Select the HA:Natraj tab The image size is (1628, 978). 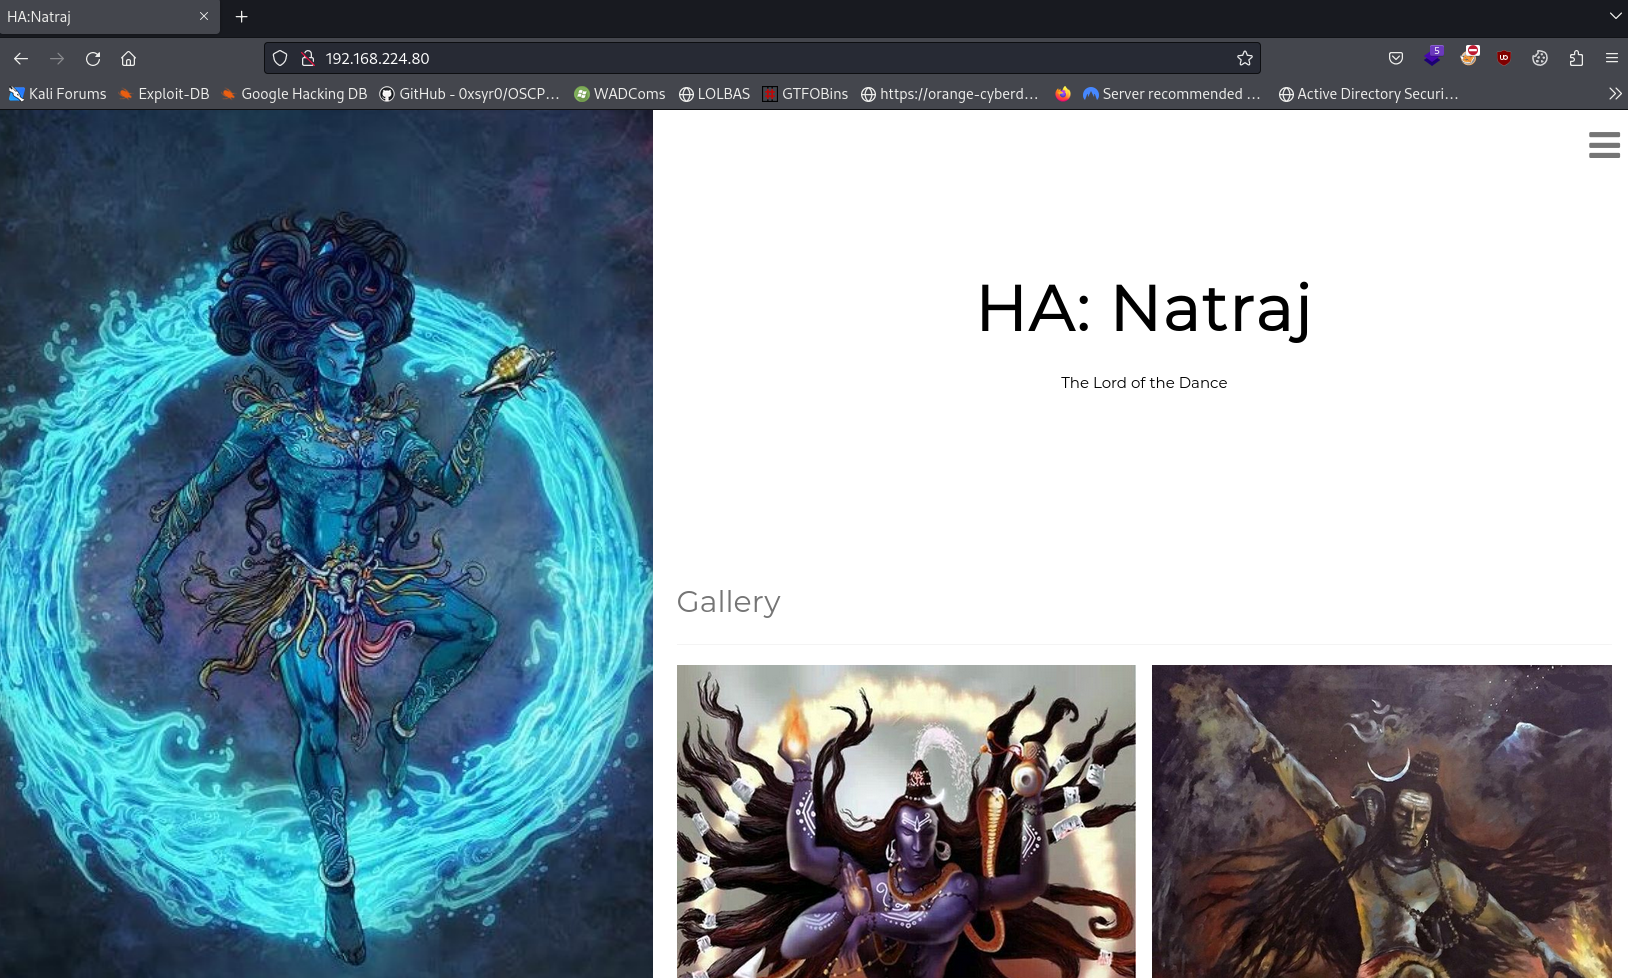point(109,16)
